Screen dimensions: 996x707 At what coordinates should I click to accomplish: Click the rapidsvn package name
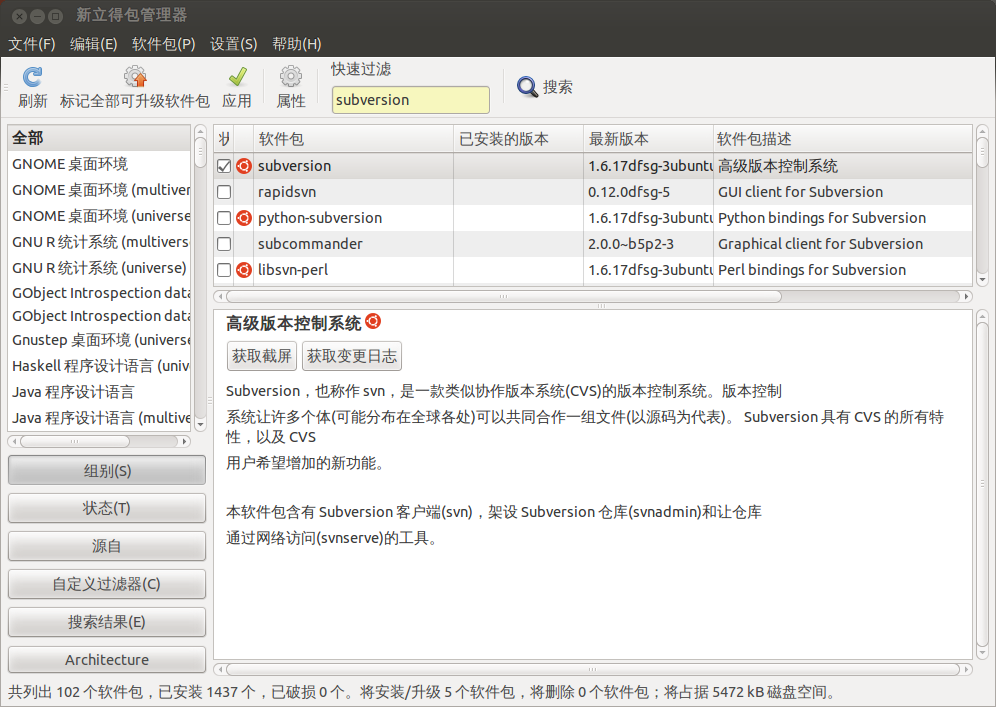pyautogui.click(x=286, y=192)
